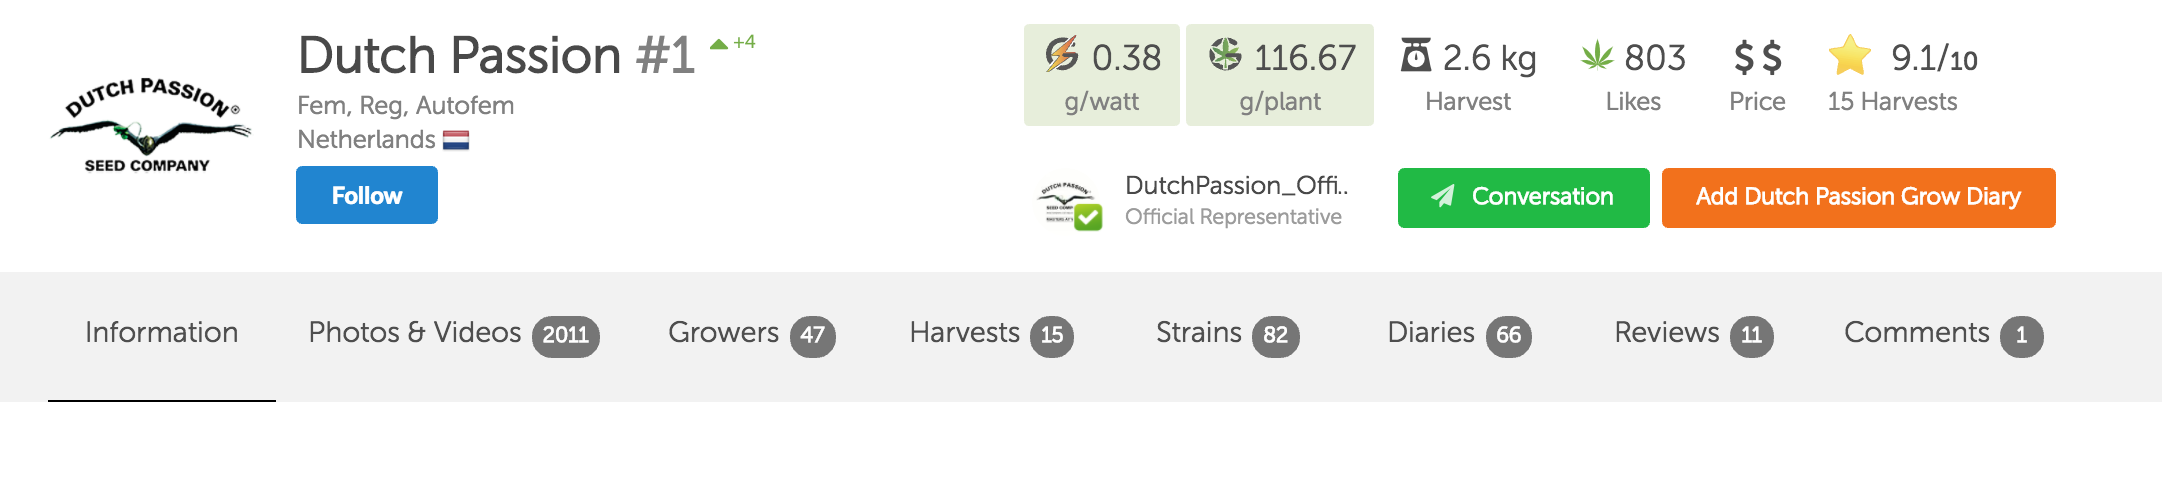The height and width of the screenshot is (486, 2162).
Task: View the Harvests tab
Action: 991,334
